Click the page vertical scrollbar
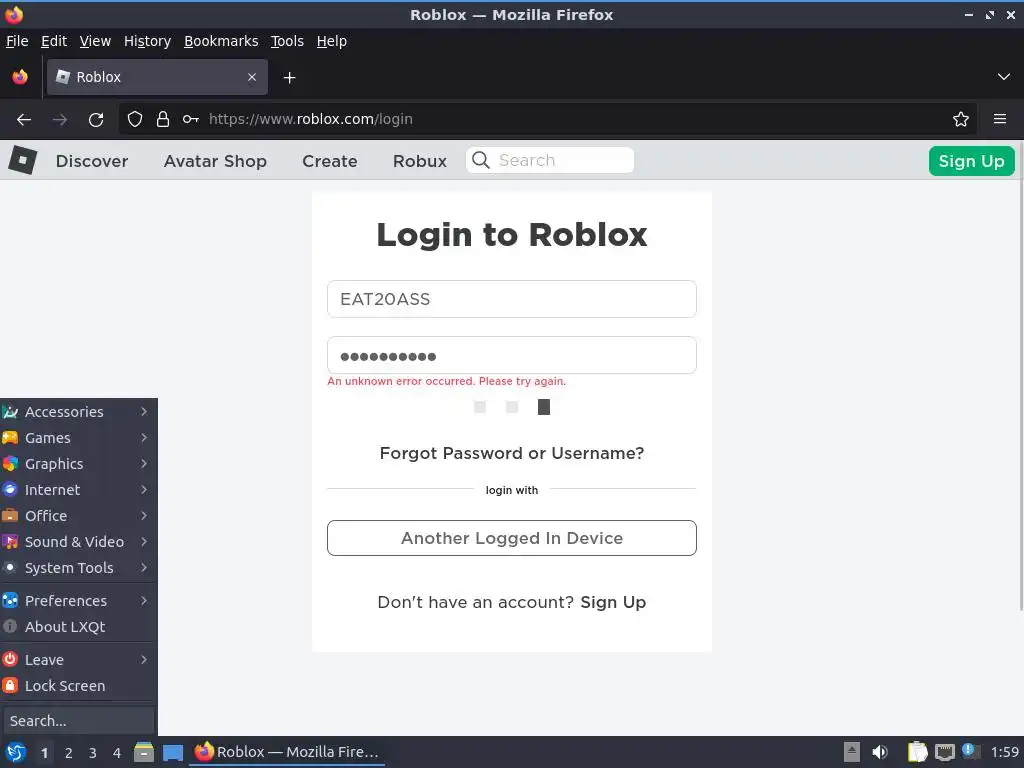This screenshot has width=1024, height=768. 1020,376
